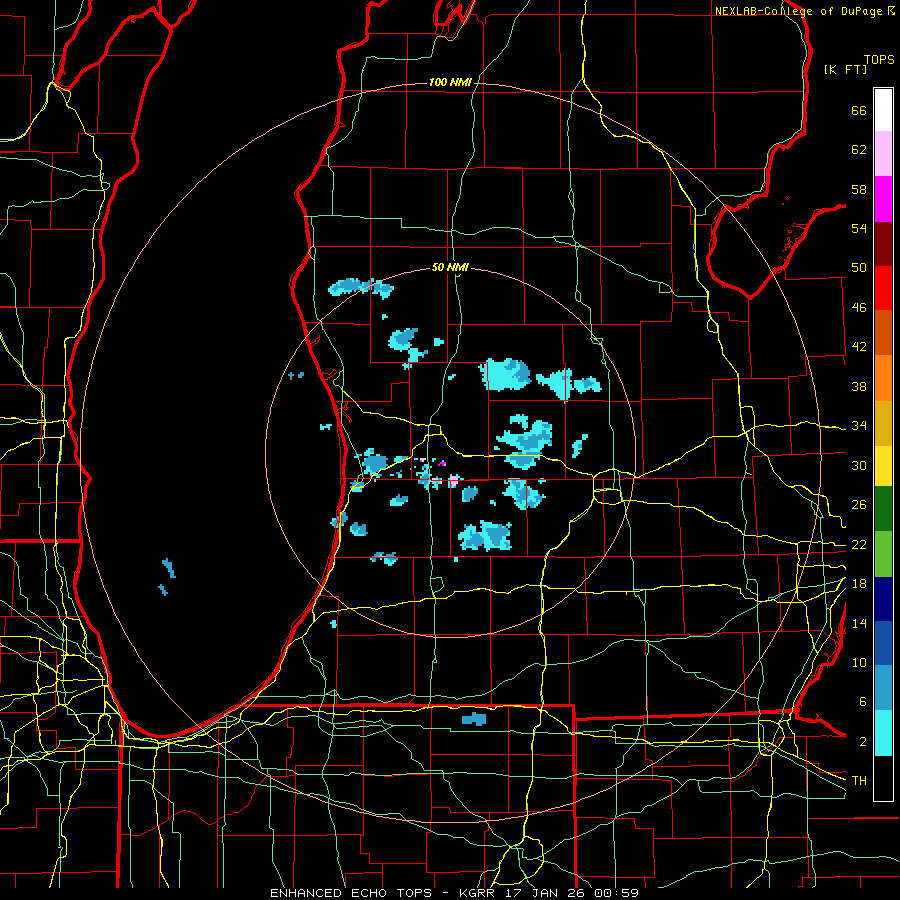
Task: Click the "26" legend value
Action: (859, 505)
